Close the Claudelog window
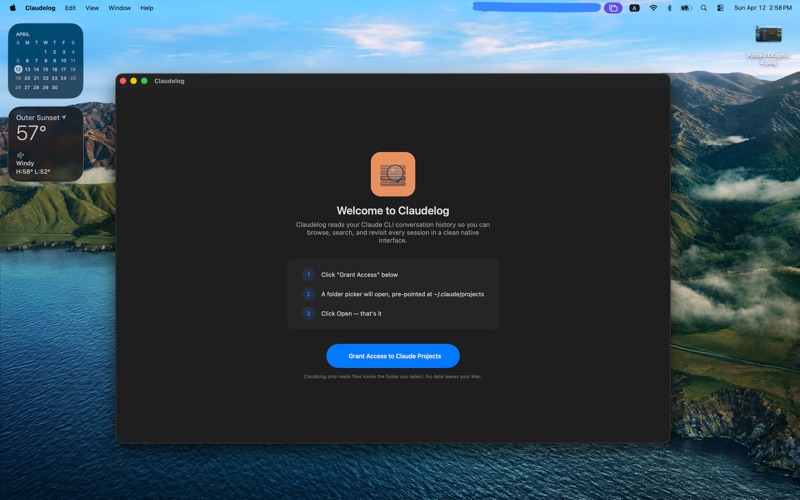The height and width of the screenshot is (500, 800). click(x=123, y=81)
